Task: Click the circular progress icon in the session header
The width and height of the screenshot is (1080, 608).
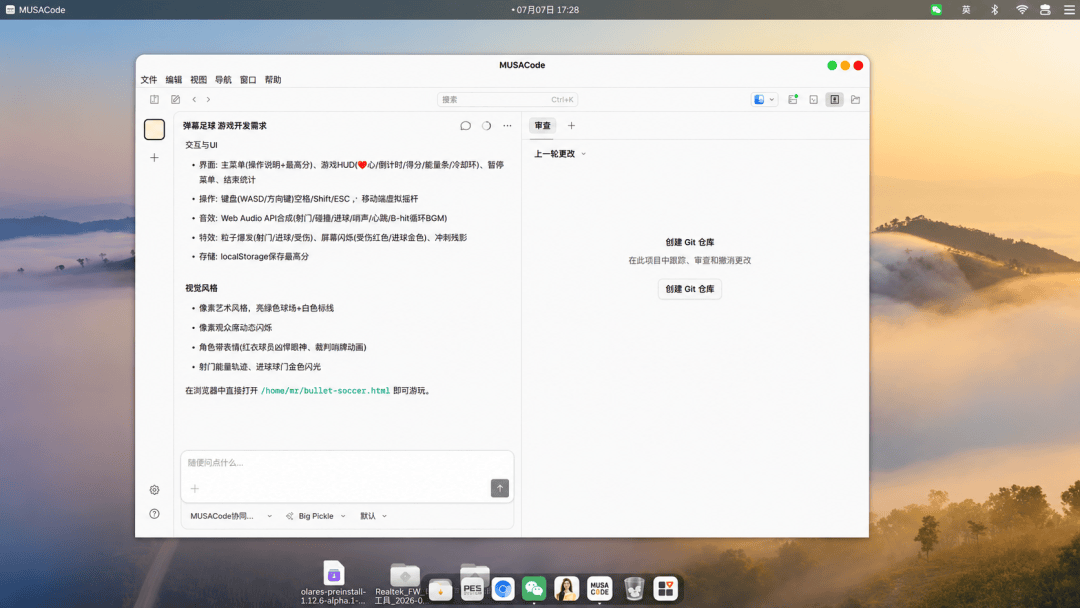Action: click(x=486, y=125)
